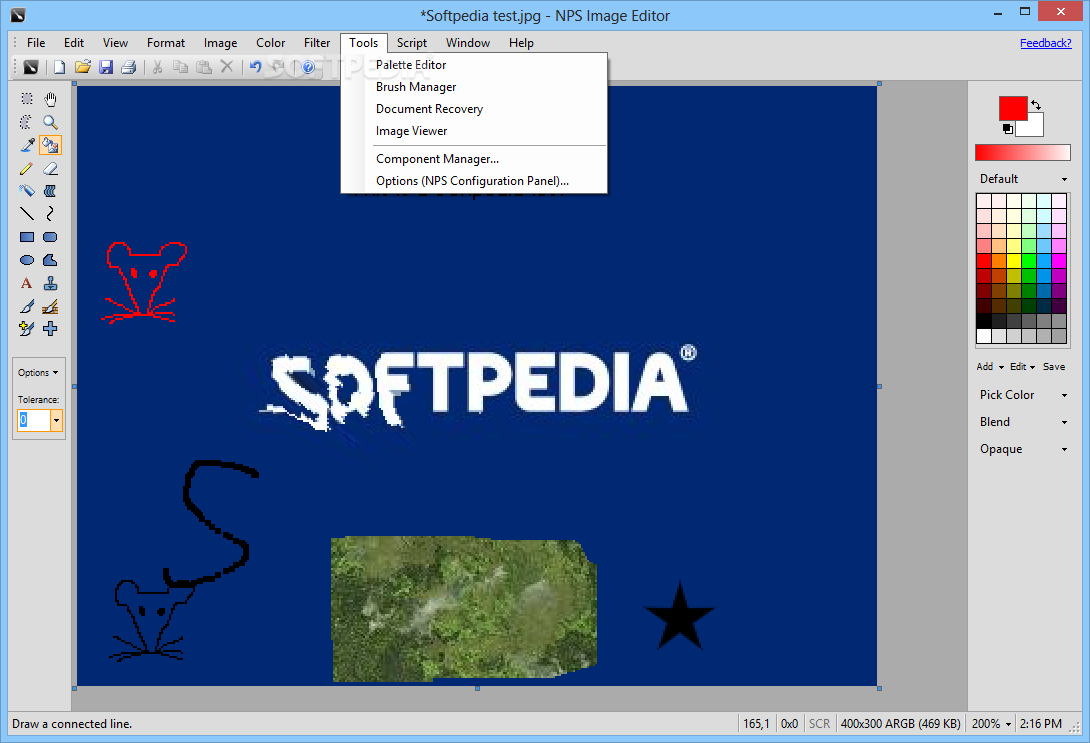Select the freeform polygon shape tool
1090x743 pixels.
50,260
